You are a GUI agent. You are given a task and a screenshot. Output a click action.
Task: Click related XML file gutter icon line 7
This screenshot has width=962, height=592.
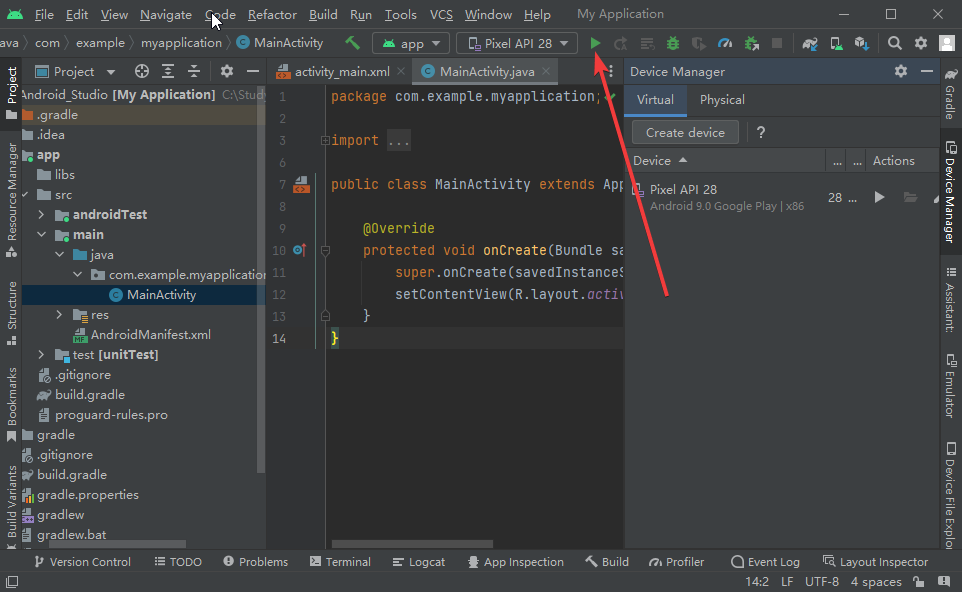pyautogui.click(x=301, y=184)
